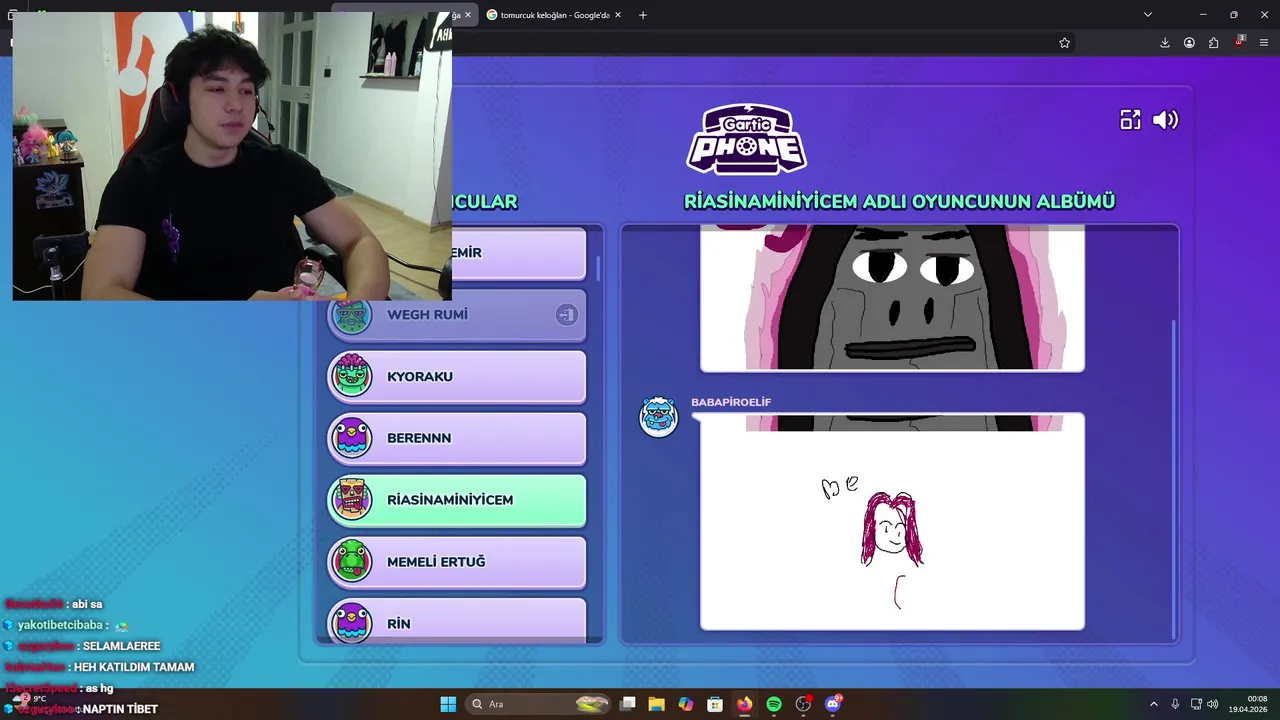1280x720 pixels.
Task: Click the Gartic Phone logo
Action: (746, 139)
